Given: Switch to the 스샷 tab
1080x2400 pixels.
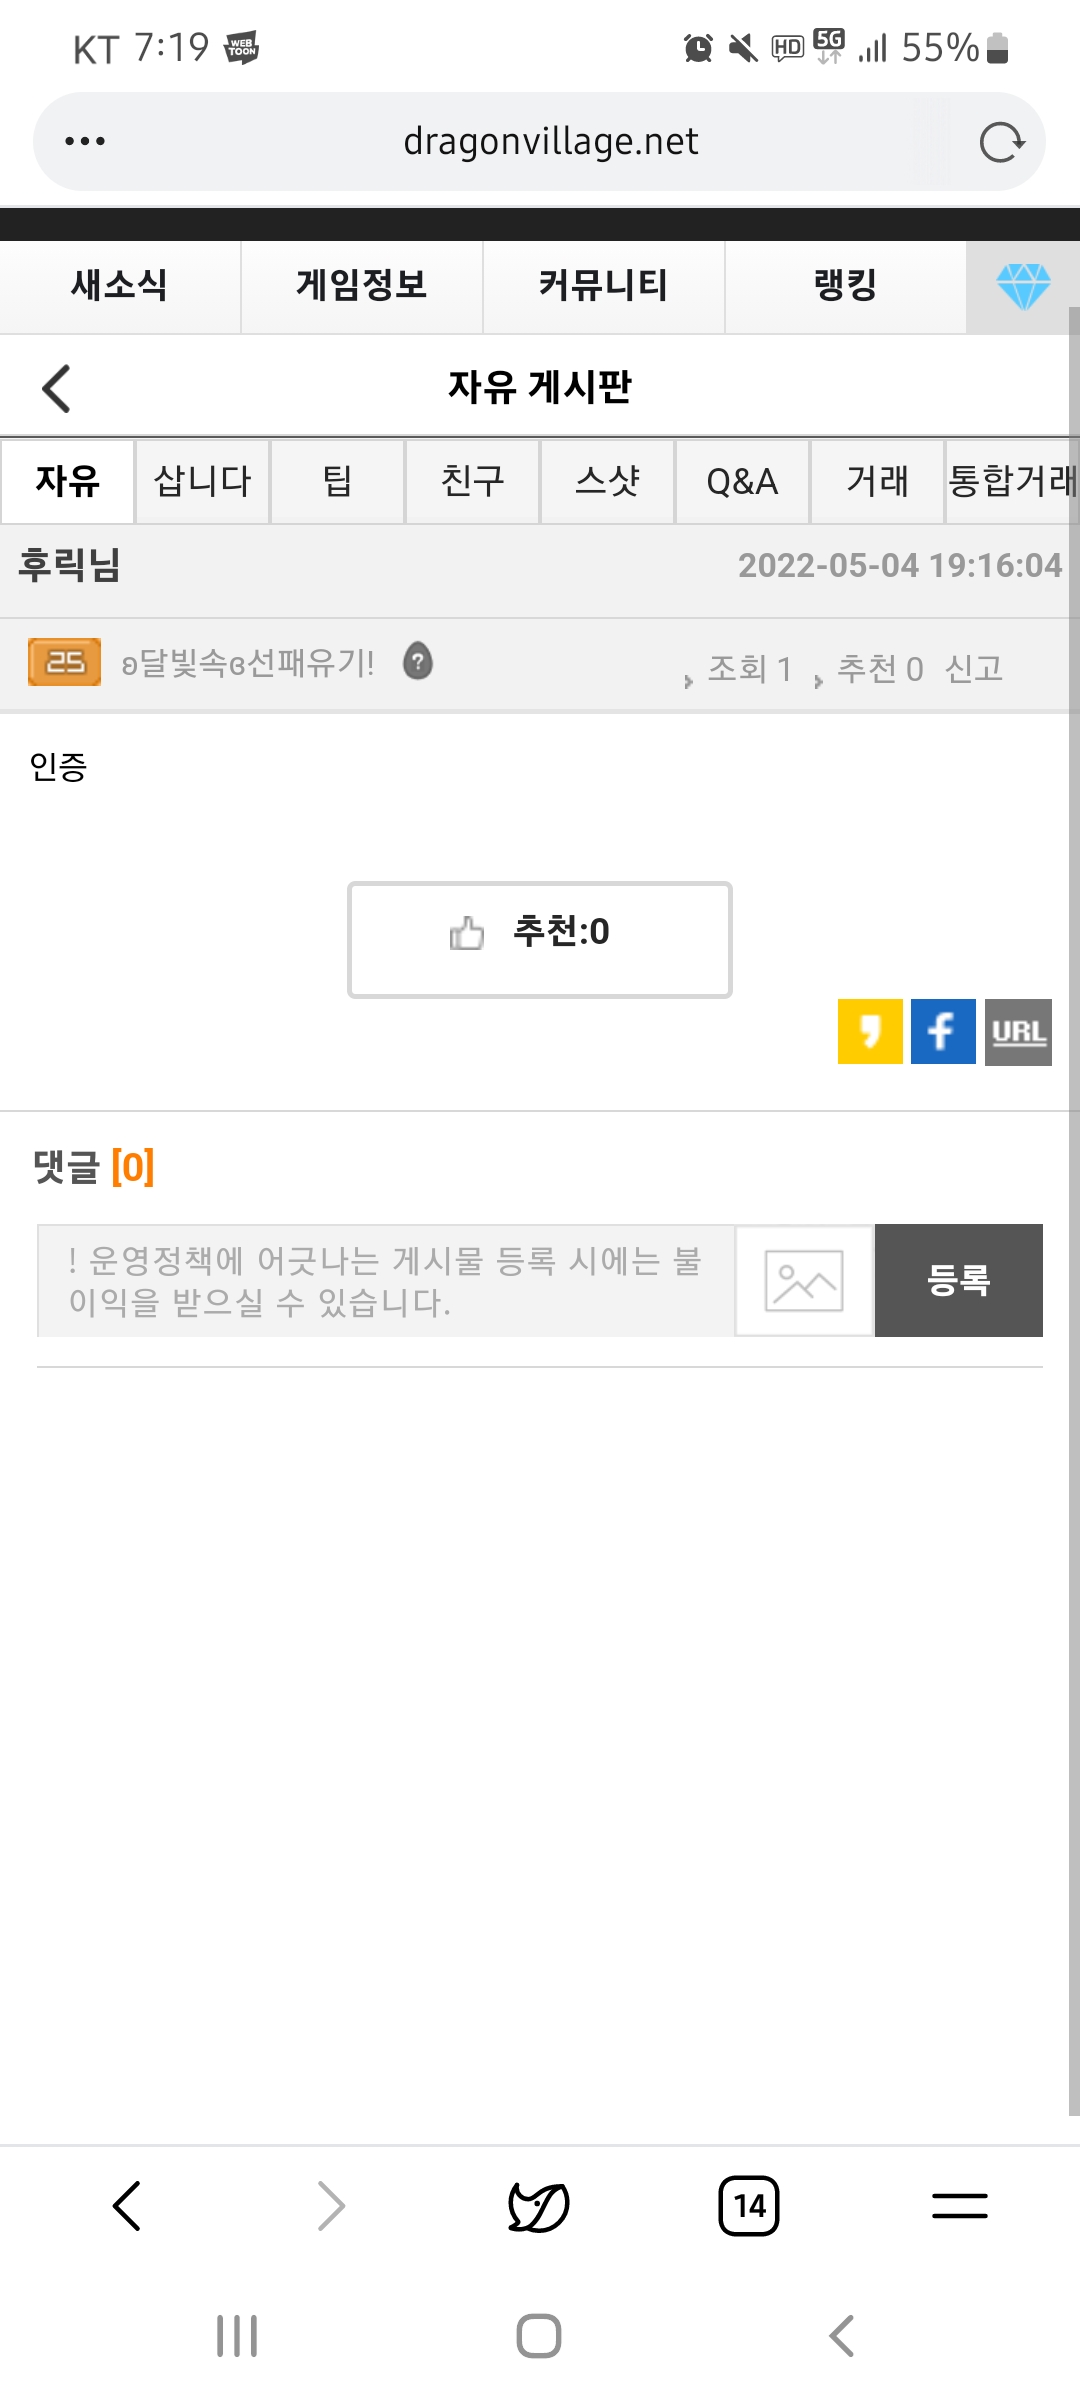Looking at the screenshot, I should click(x=607, y=482).
